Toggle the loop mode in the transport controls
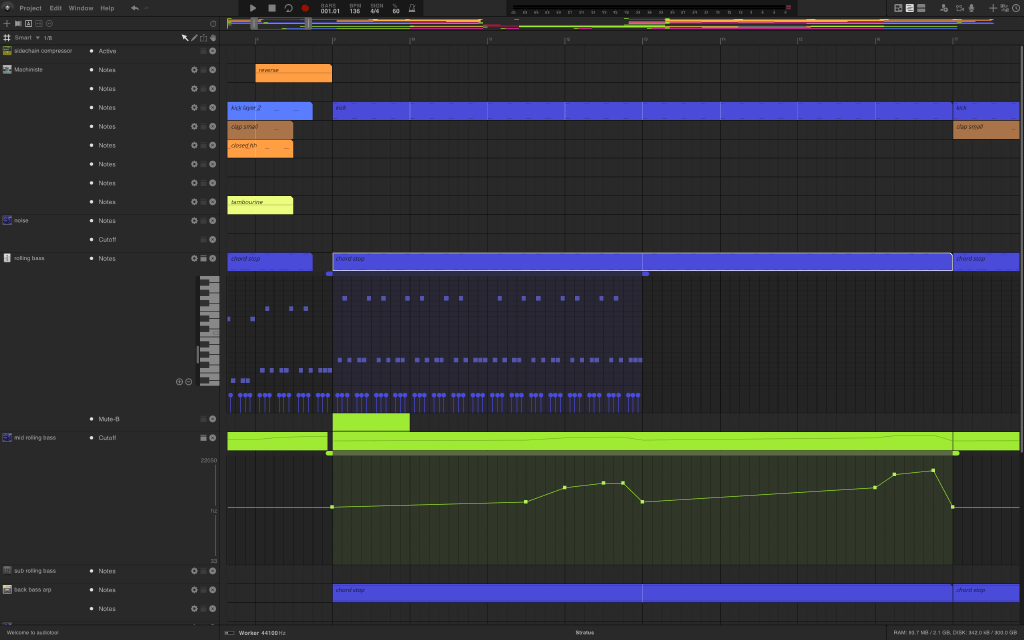The height and width of the screenshot is (640, 1024). [x=289, y=8]
